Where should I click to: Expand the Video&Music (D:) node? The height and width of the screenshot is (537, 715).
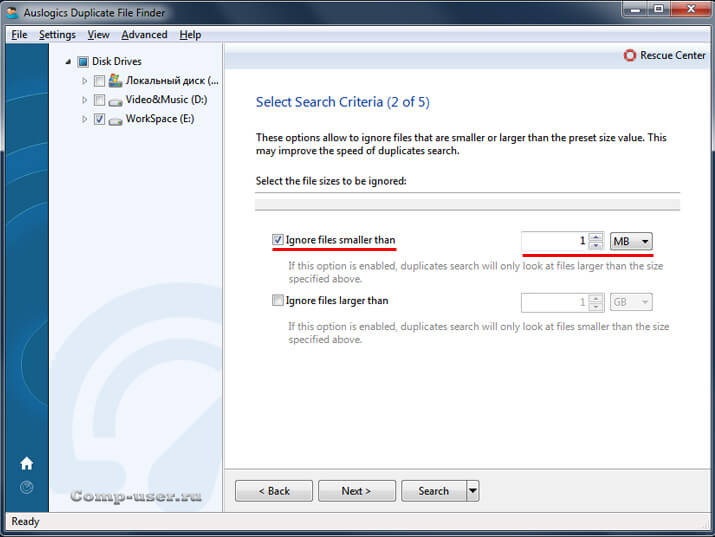(84, 100)
